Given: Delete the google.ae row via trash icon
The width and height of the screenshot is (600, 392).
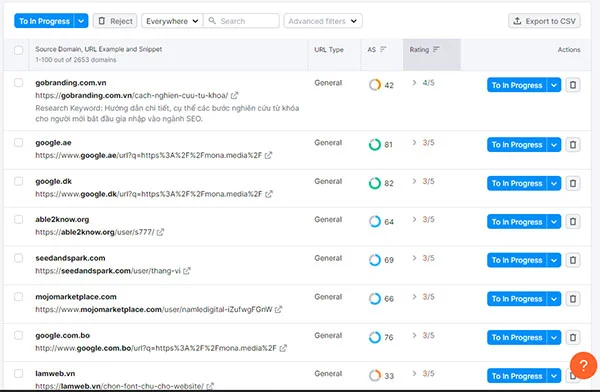Looking at the screenshot, I should click(x=573, y=145).
